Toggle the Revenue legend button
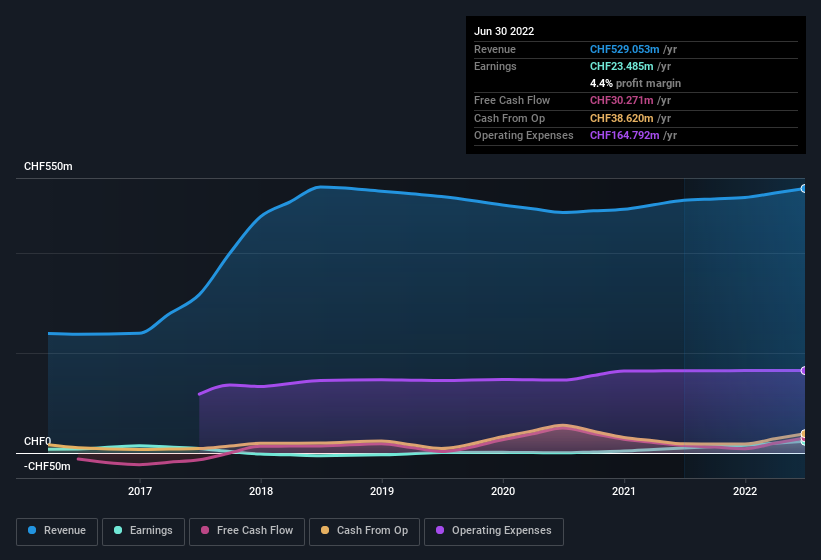The width and height of the screenshot is (821, 560). pos(57,531)
